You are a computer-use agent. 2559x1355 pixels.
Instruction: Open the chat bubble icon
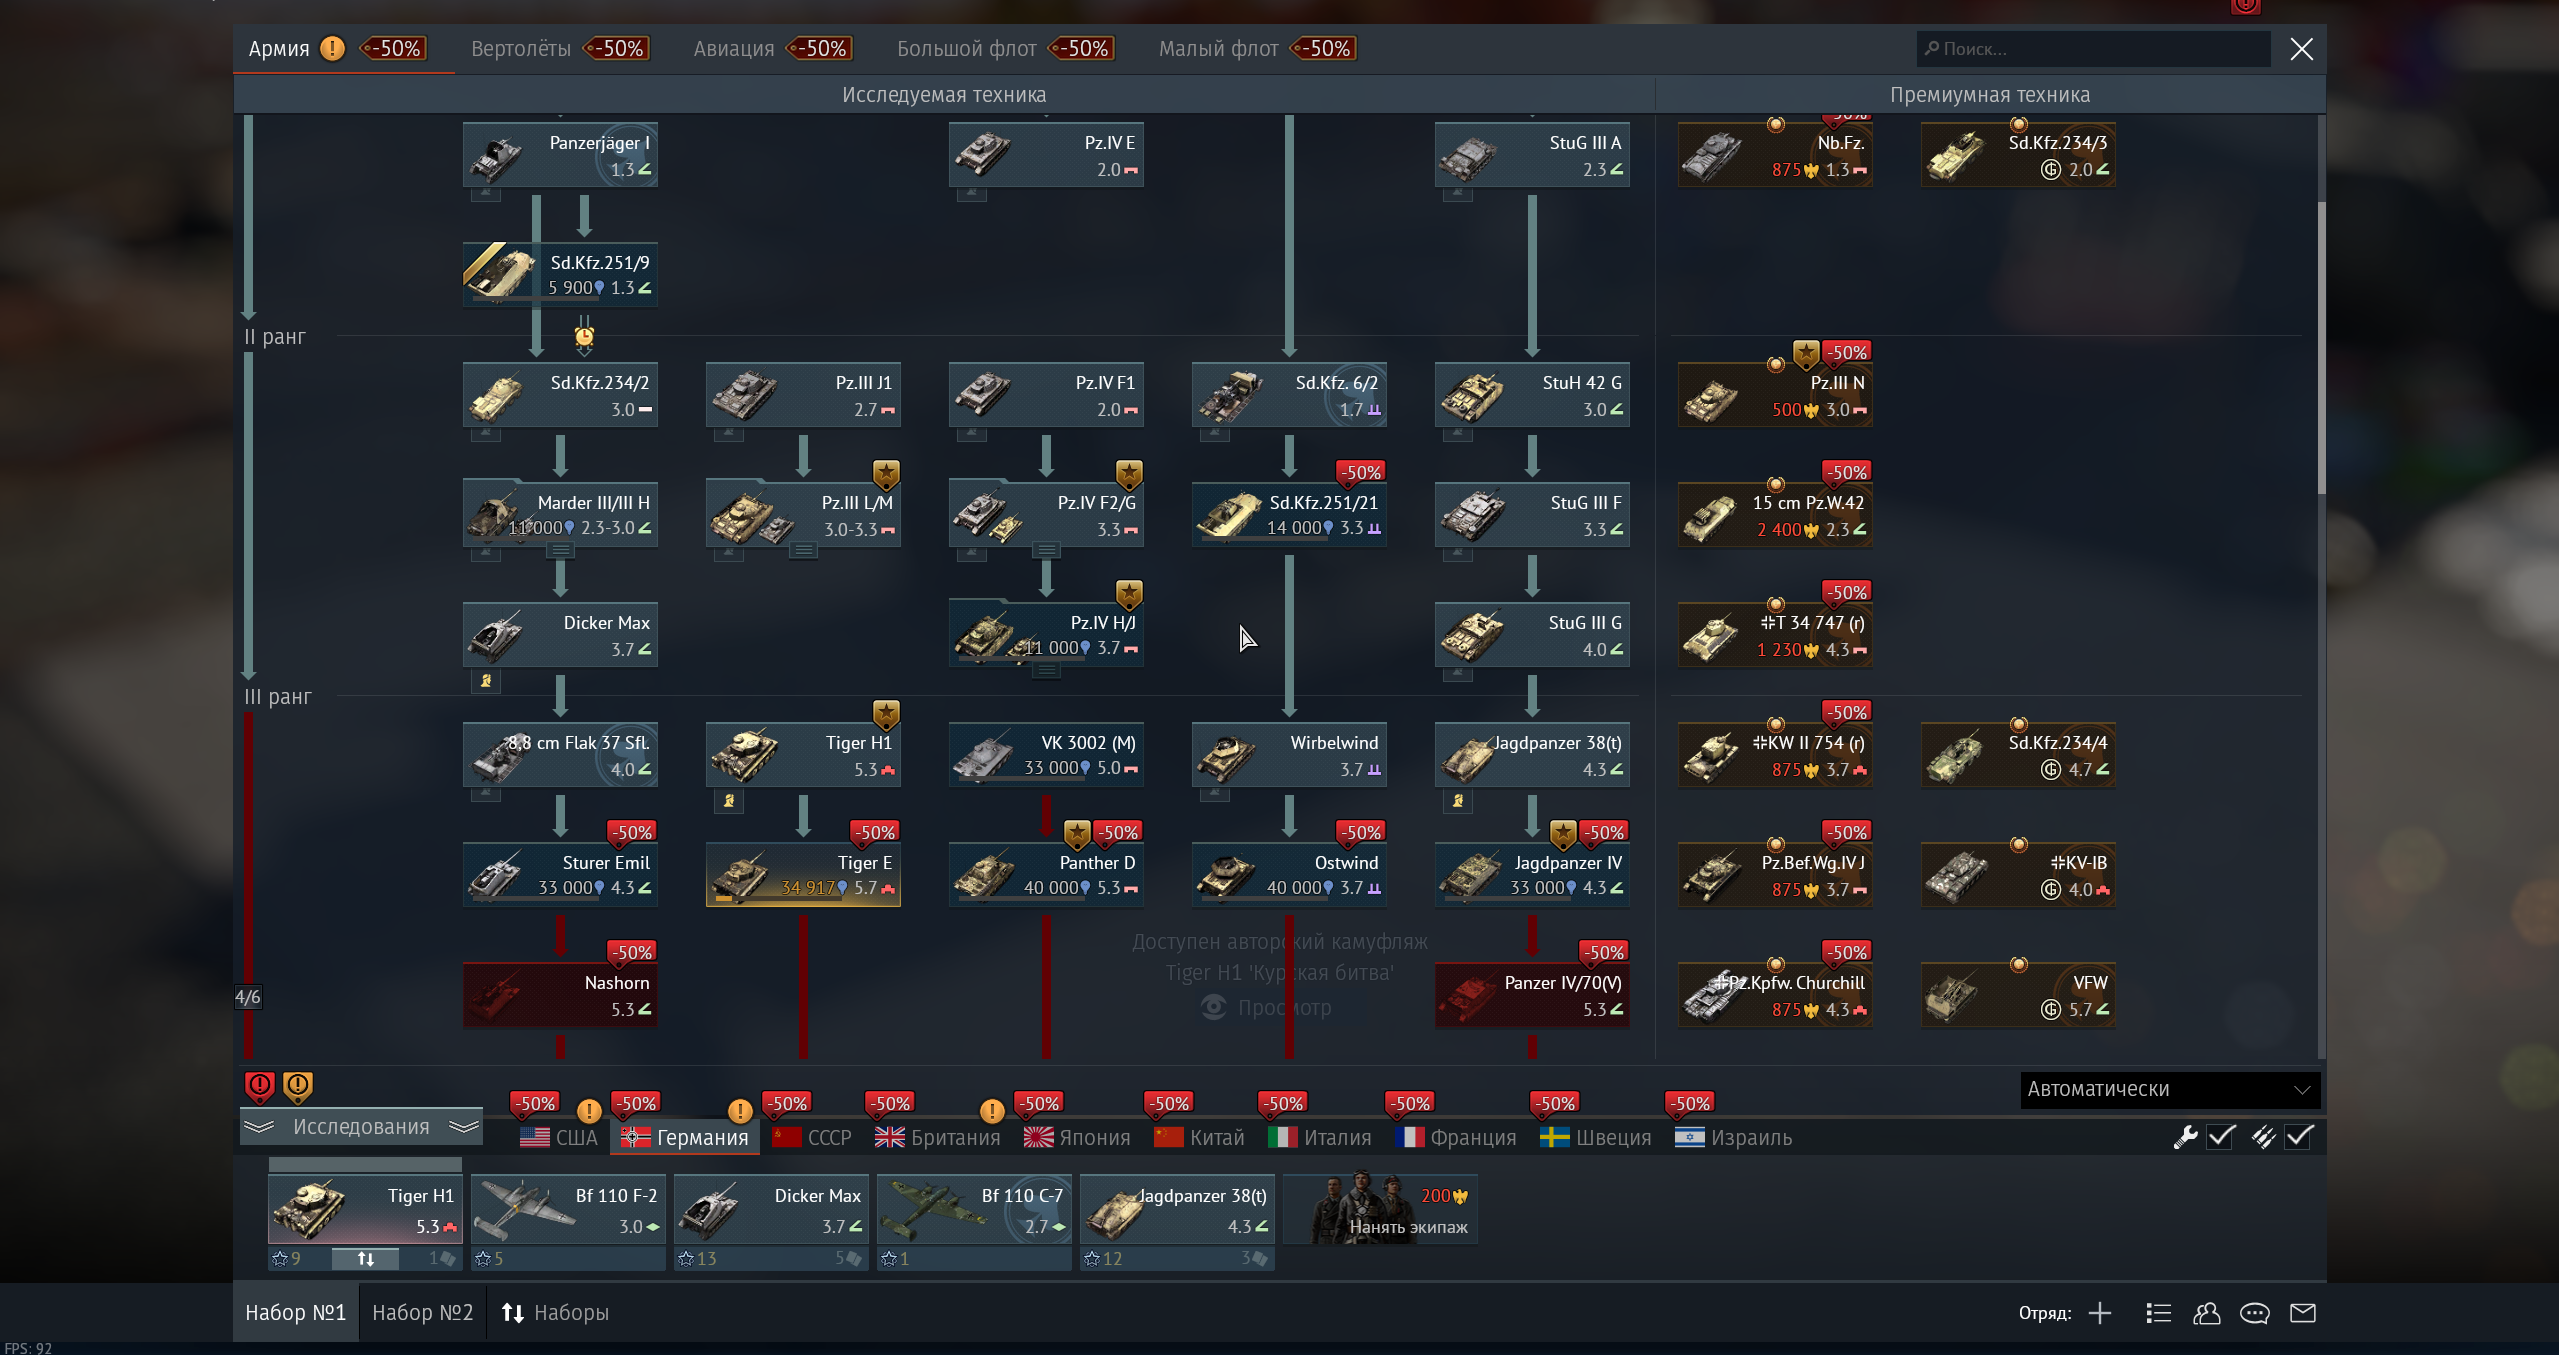2254,1313
